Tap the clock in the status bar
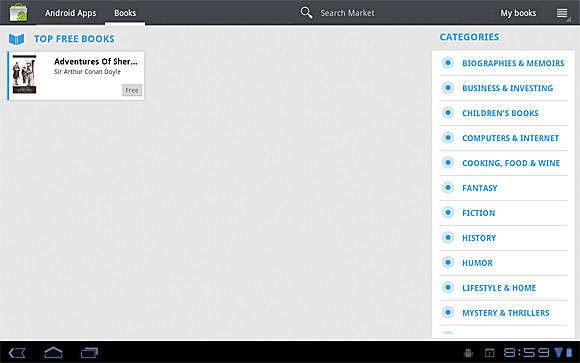580x363 pixels. [526, 353]
